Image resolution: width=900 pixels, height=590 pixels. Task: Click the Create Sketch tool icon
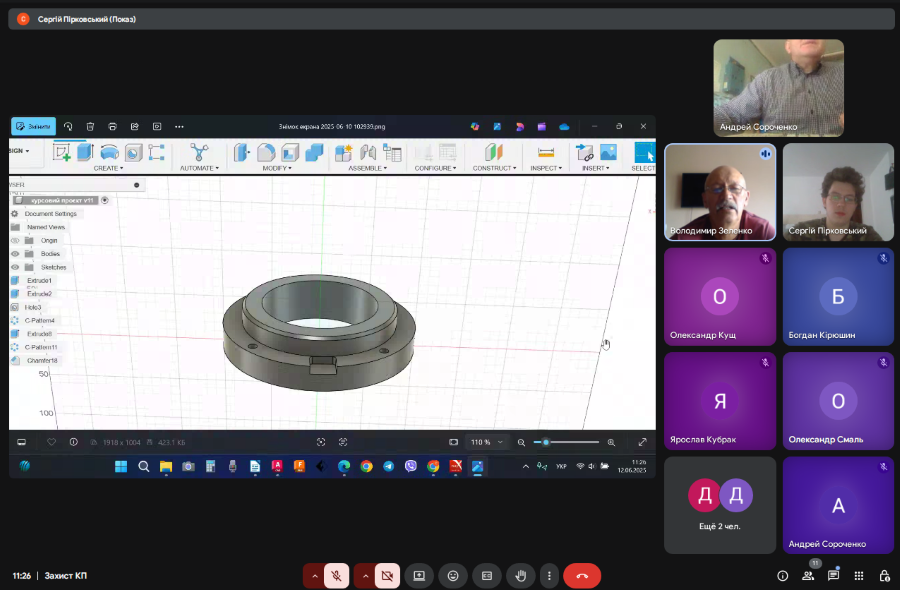click(61, 152)
